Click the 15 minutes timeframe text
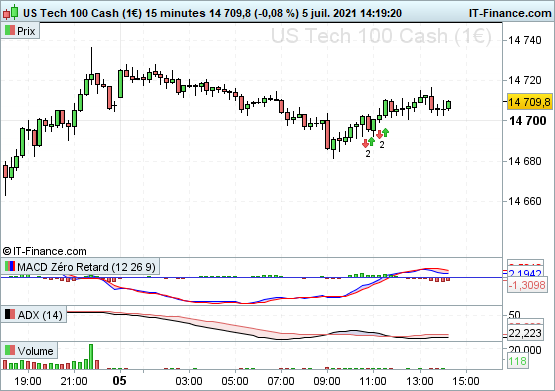The image size is (555, 391). click(x=175, y=13)
